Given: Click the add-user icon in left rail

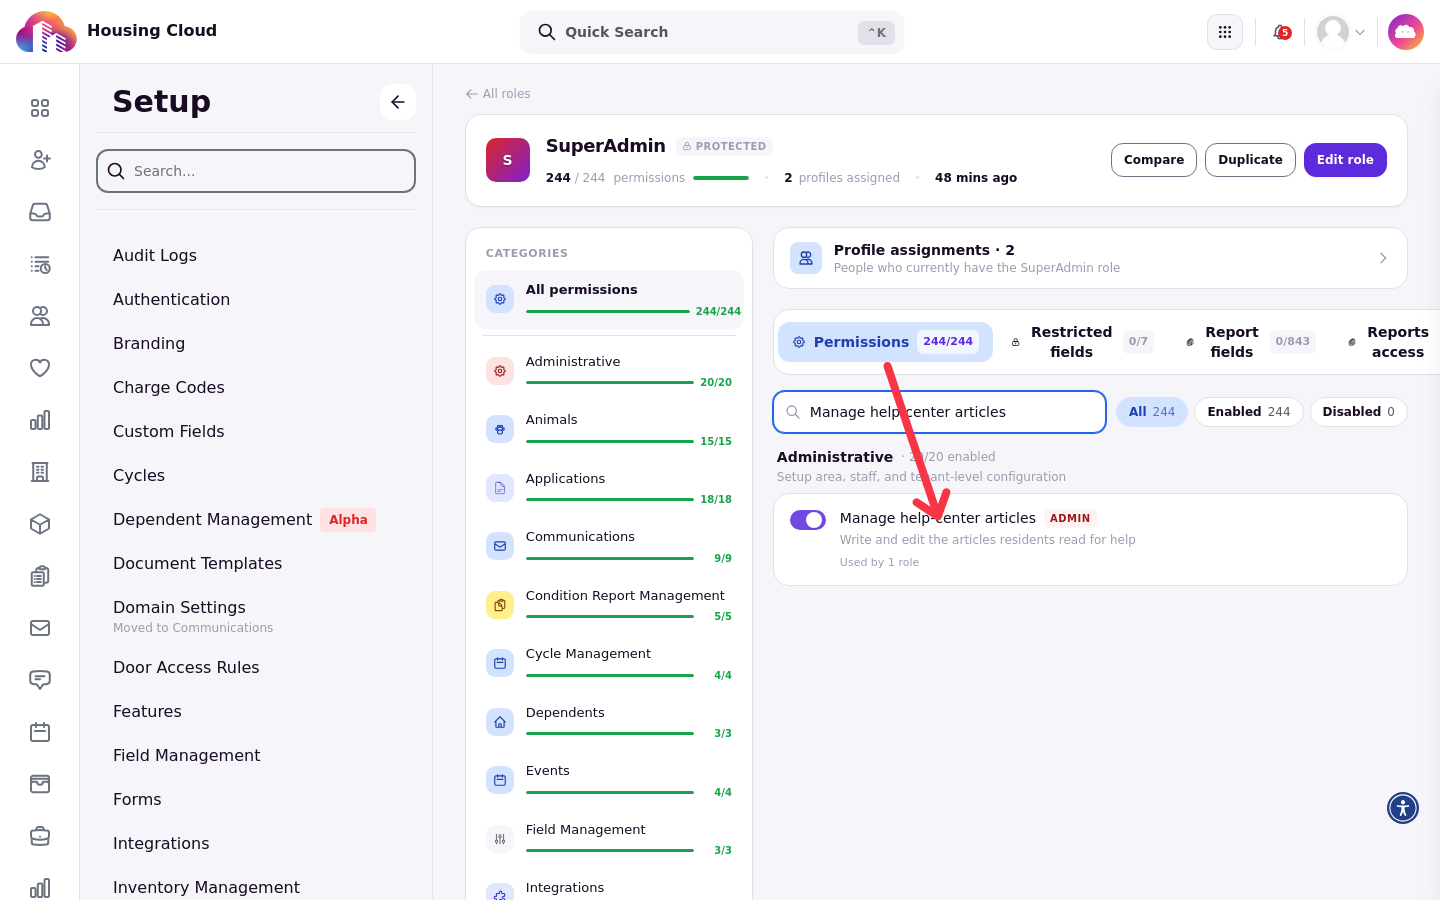Looking at the screenshot, I should (x=40, y=160).
